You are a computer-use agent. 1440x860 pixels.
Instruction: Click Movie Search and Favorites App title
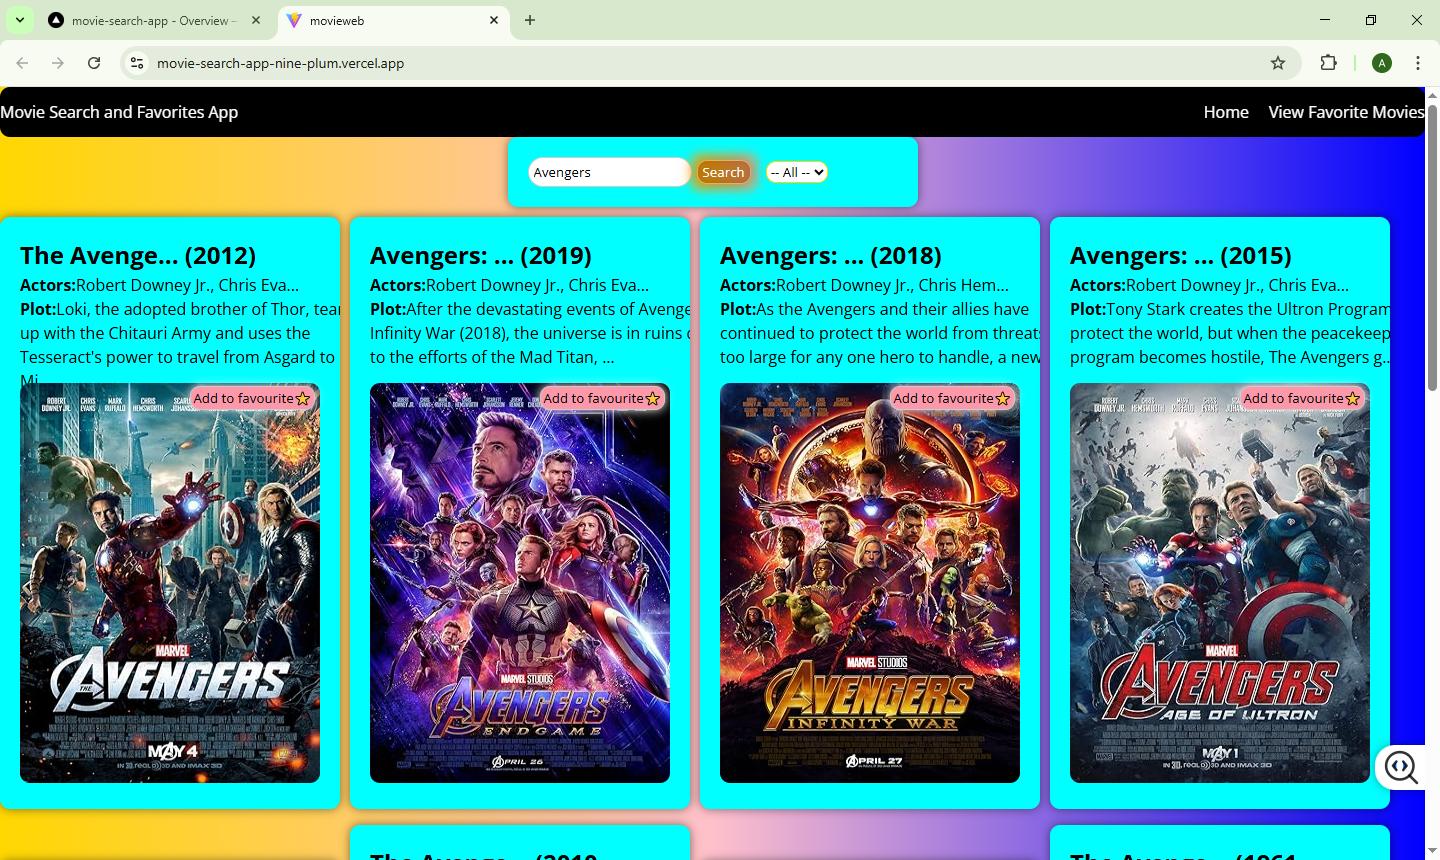coord(119,112)
